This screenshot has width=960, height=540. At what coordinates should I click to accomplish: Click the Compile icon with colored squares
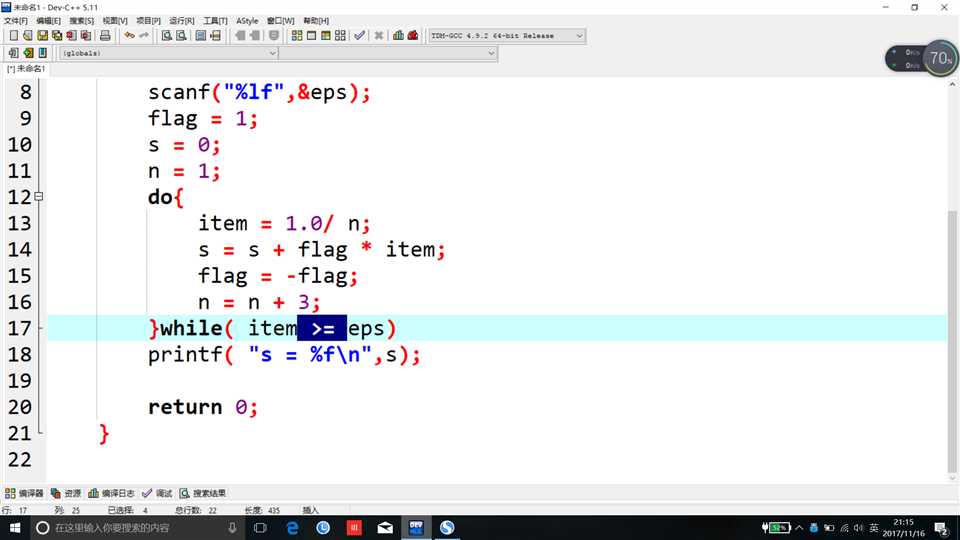[x=297, y=36]
